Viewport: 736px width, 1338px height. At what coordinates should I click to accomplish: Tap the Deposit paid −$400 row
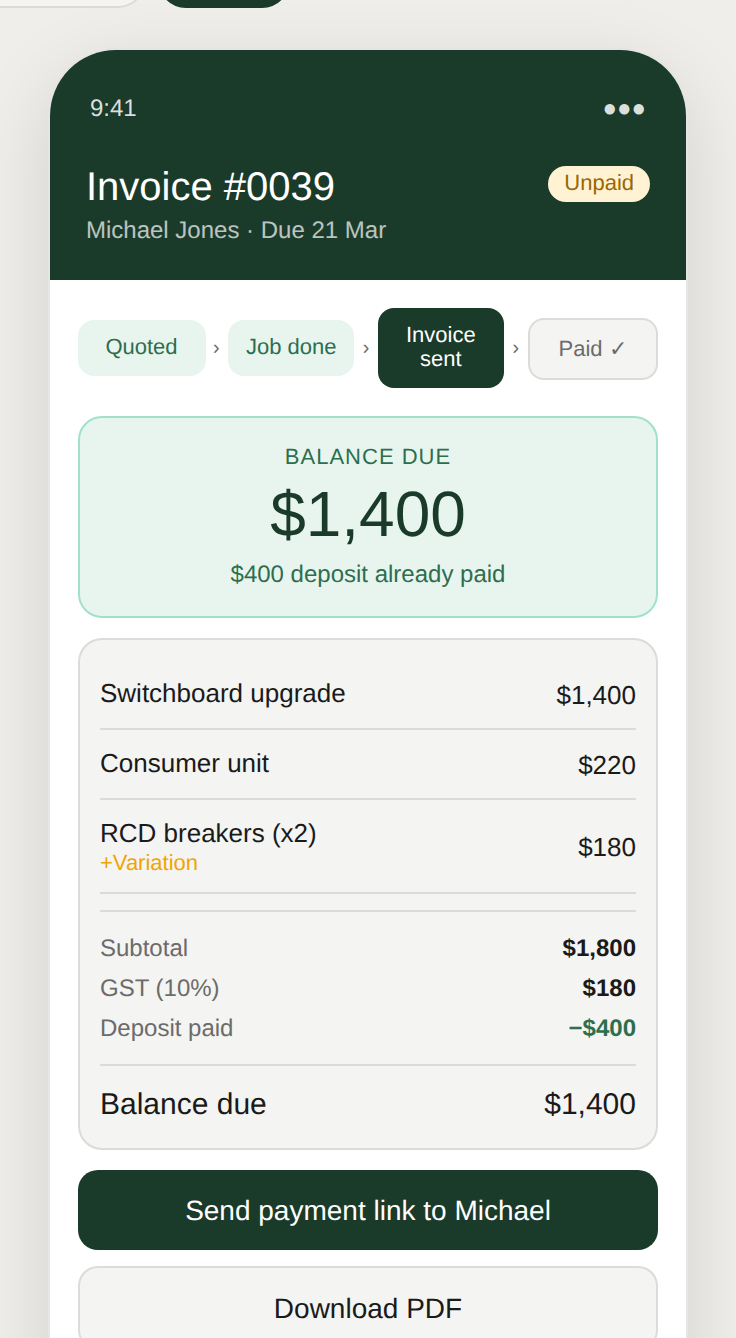coord(367,1028)
